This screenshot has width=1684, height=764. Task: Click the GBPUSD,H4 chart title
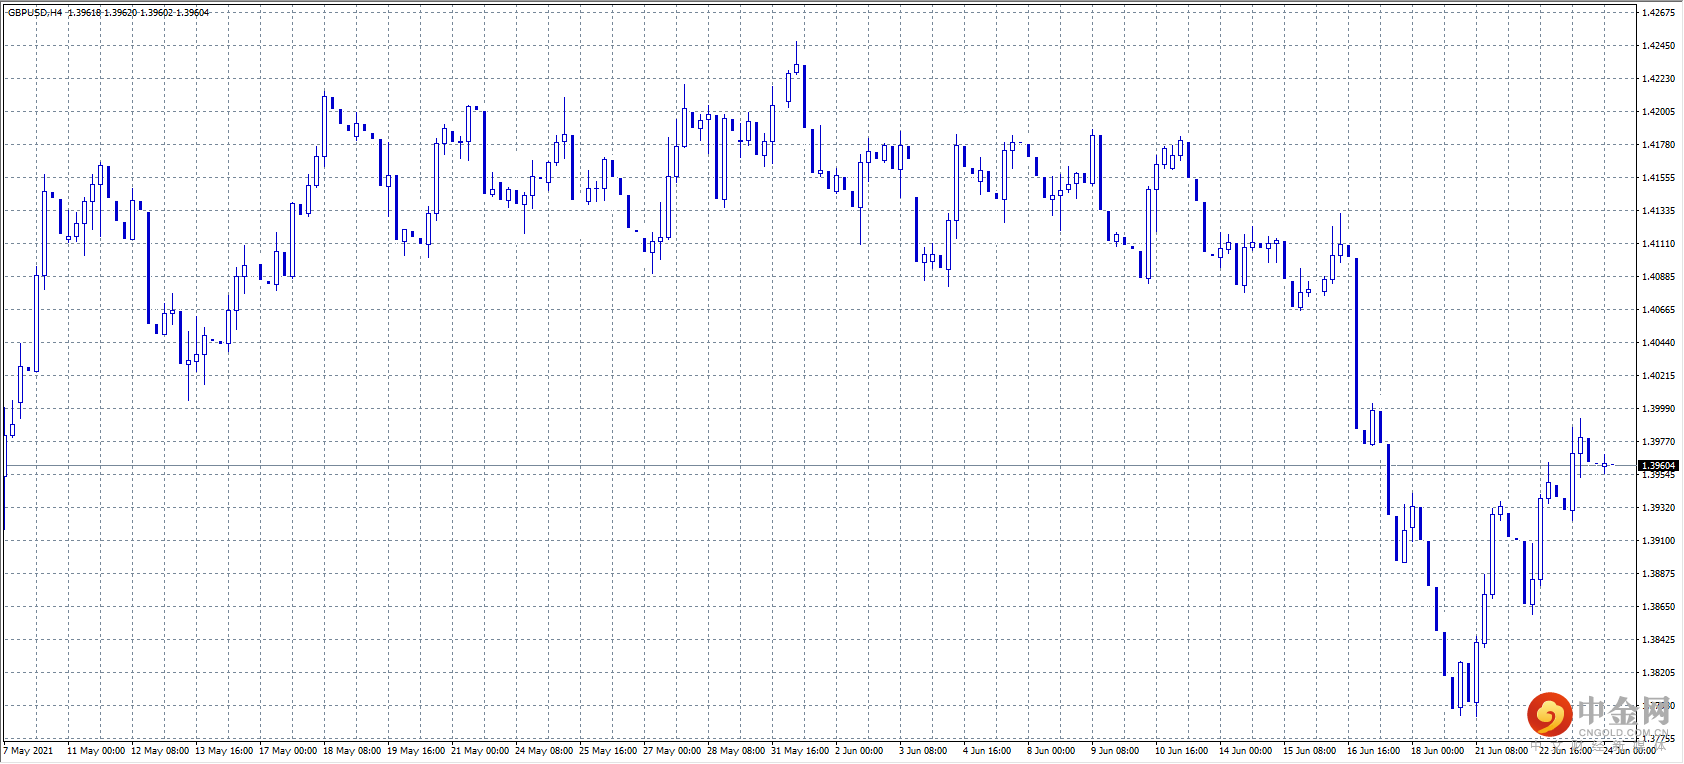click(x=35, y=13)
